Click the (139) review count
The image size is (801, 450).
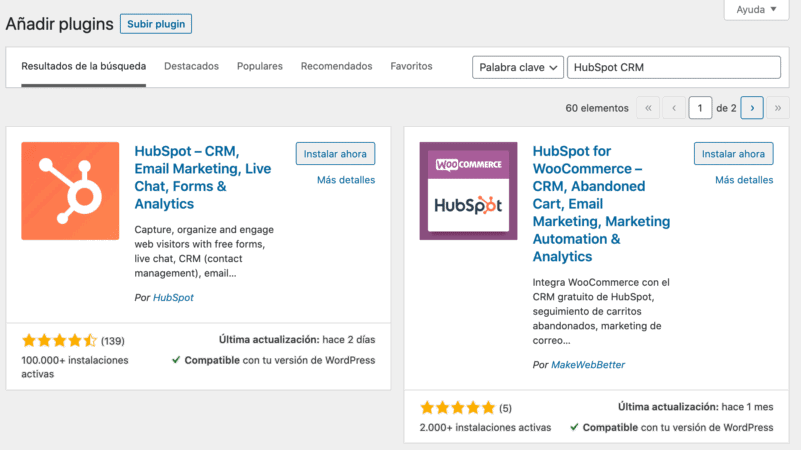pyautogui.click(x=113, y=341)
